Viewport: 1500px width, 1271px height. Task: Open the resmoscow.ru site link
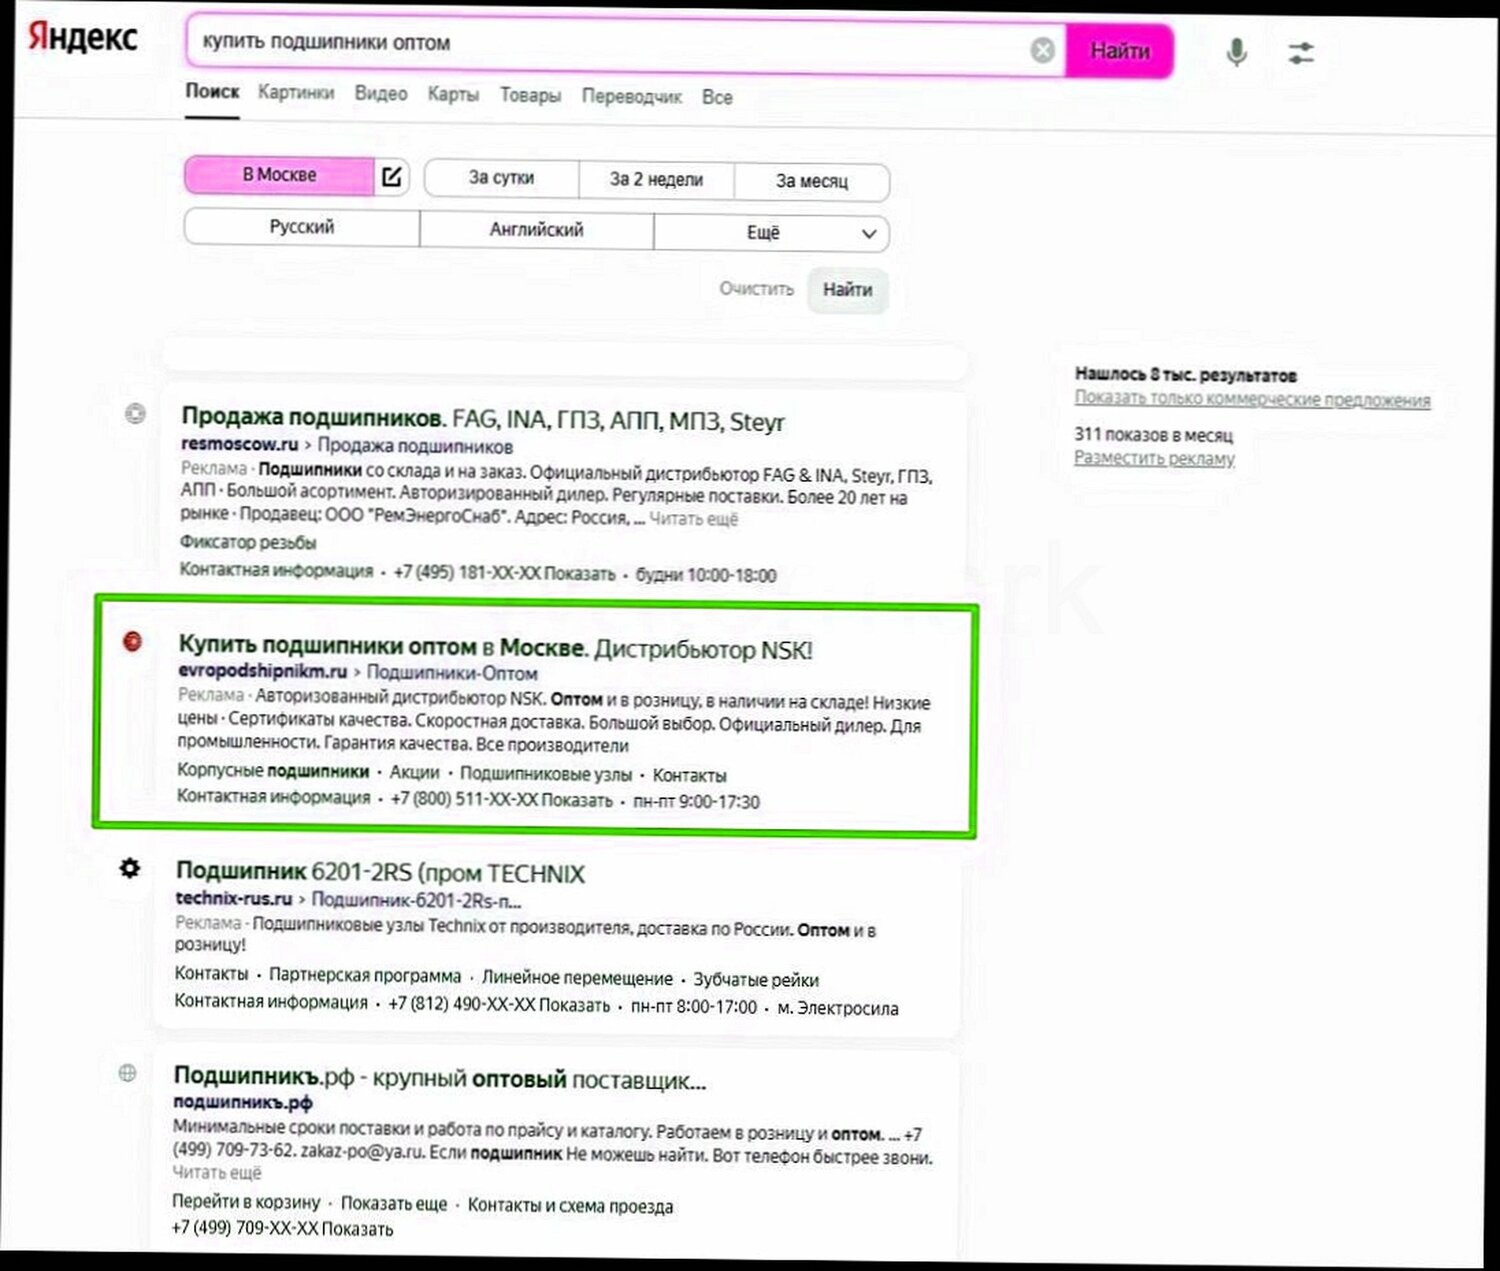(240, 443)
